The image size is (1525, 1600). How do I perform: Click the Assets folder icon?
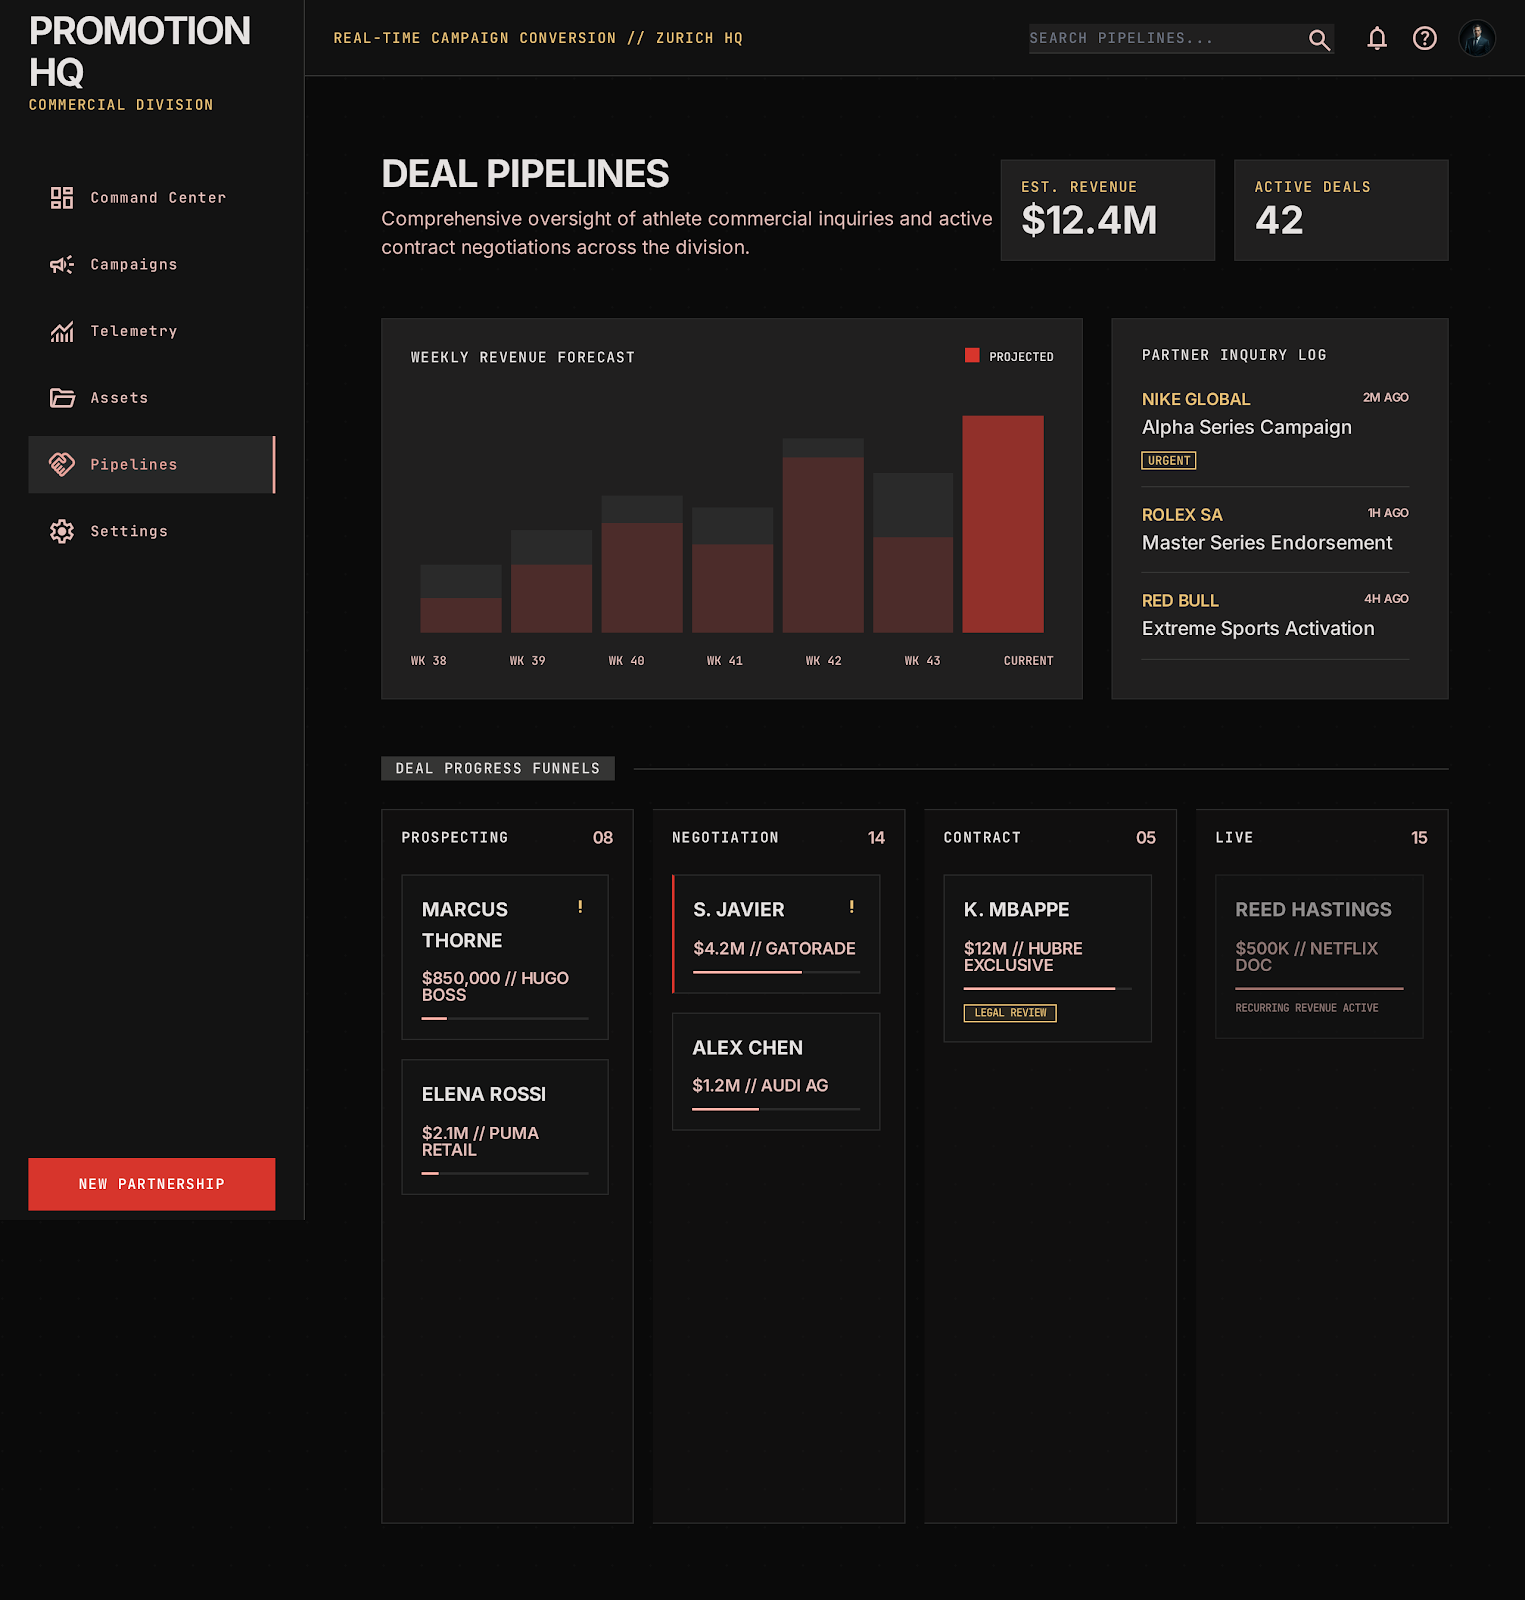coord(62,398)
